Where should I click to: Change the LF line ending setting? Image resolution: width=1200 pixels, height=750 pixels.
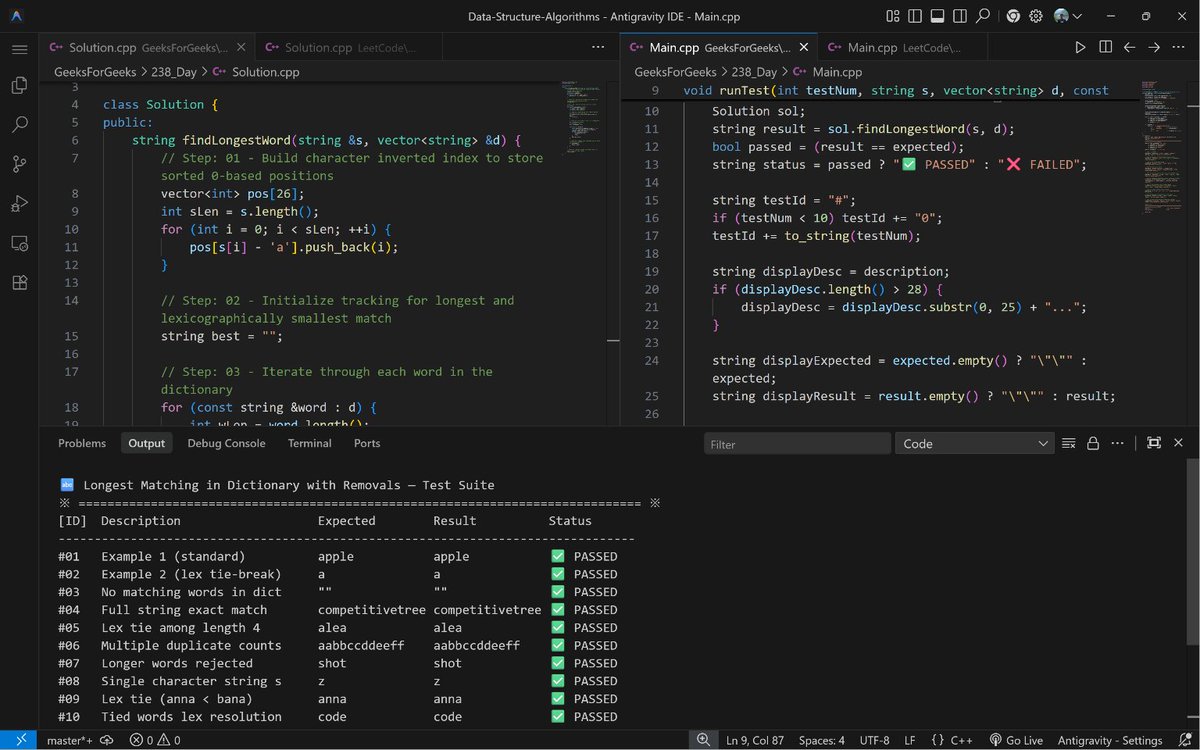(x=910, y=740)
